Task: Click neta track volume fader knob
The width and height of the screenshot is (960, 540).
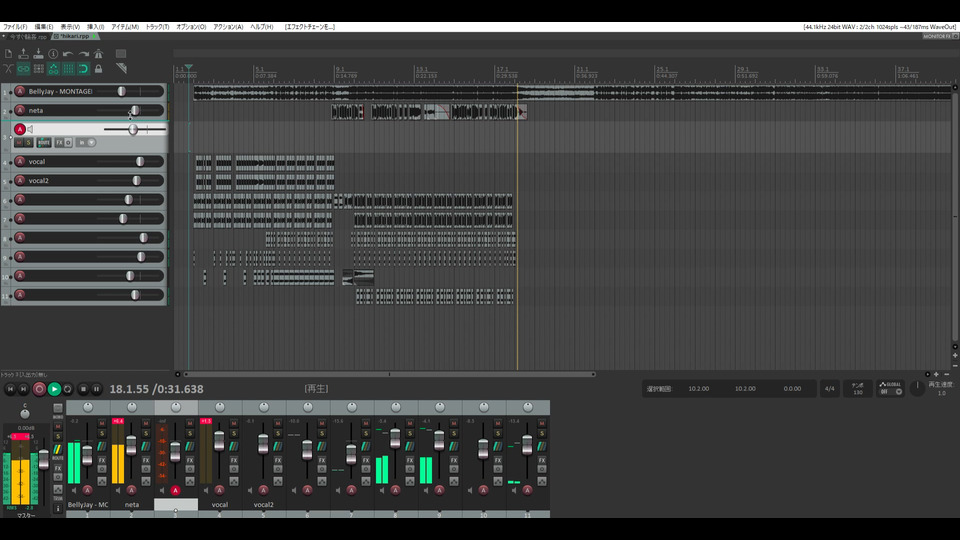Action: point(134,110)
